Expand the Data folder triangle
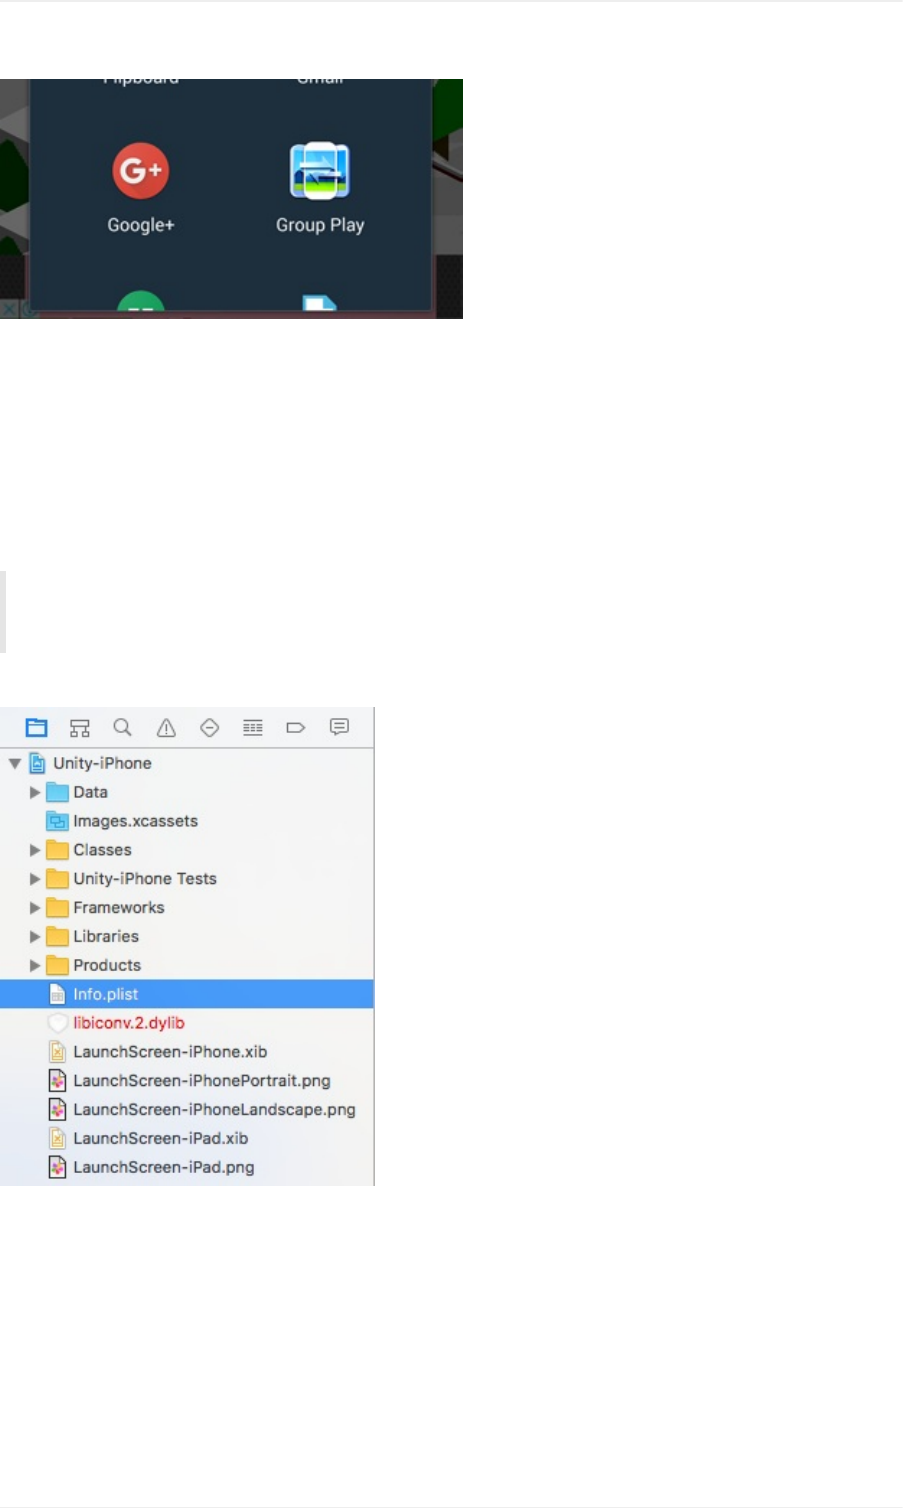 [35, 792]
